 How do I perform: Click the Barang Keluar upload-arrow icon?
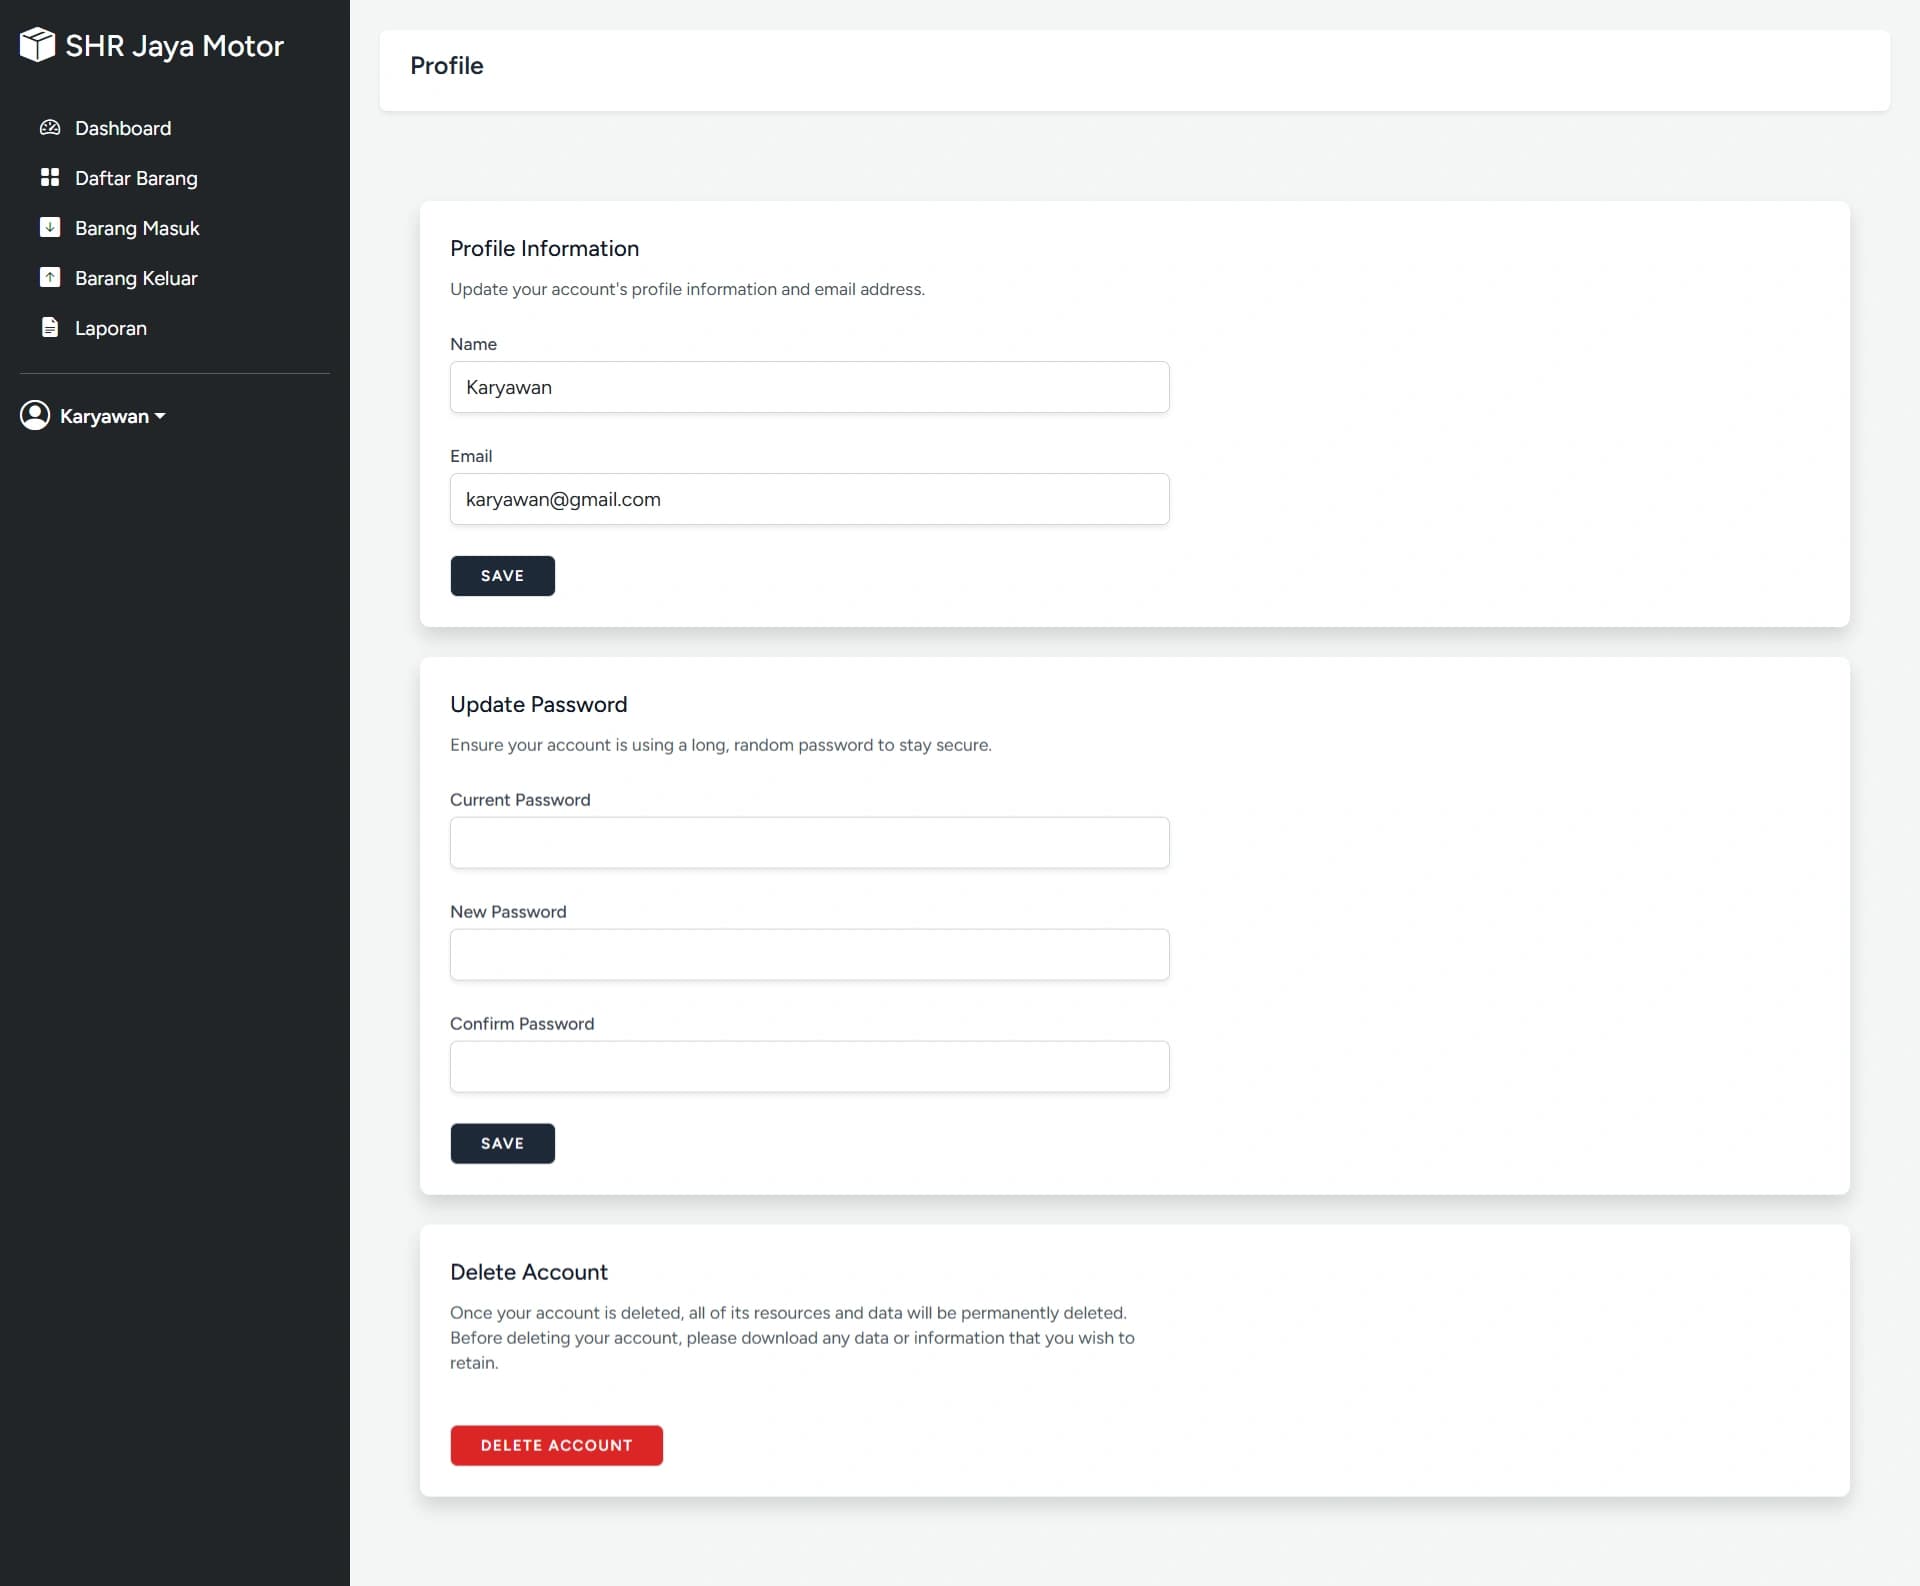50,278
